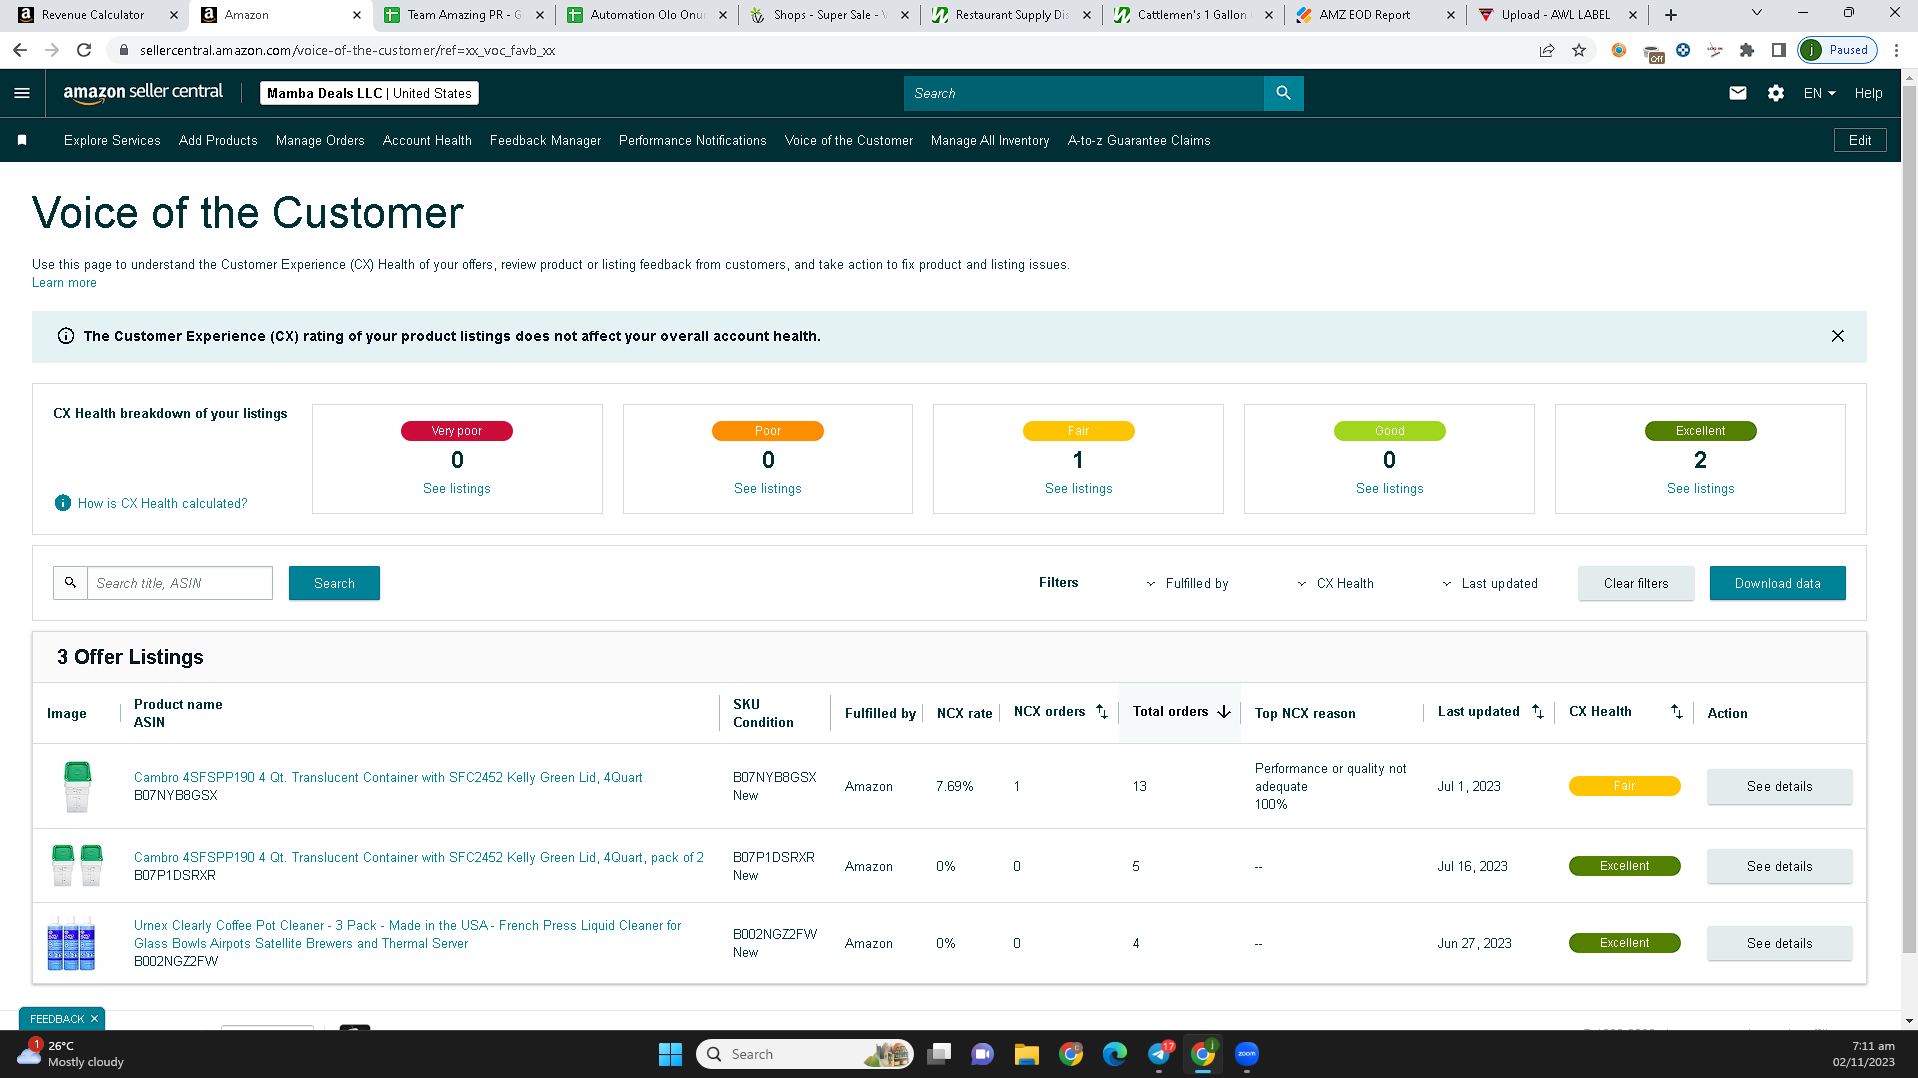The width and height of the screenshot is (1918, 1078).
Task: Click the bookmark icon in the favorites bar
Action: [x=22, y=140]
